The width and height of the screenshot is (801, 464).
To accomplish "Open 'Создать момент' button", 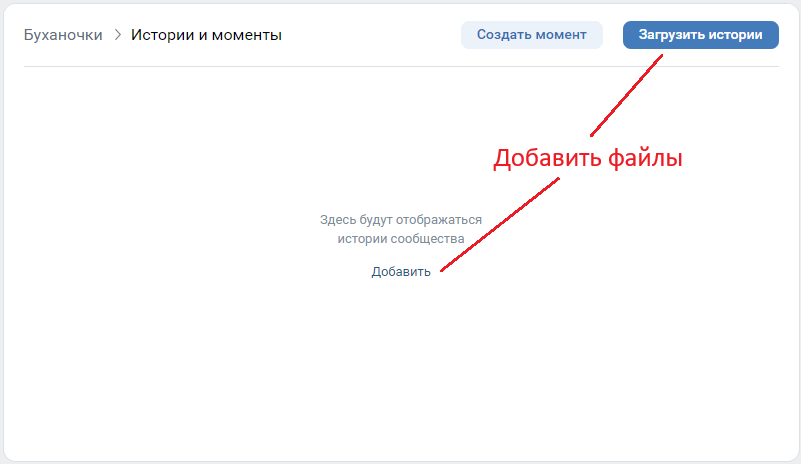I will (532, 35).
